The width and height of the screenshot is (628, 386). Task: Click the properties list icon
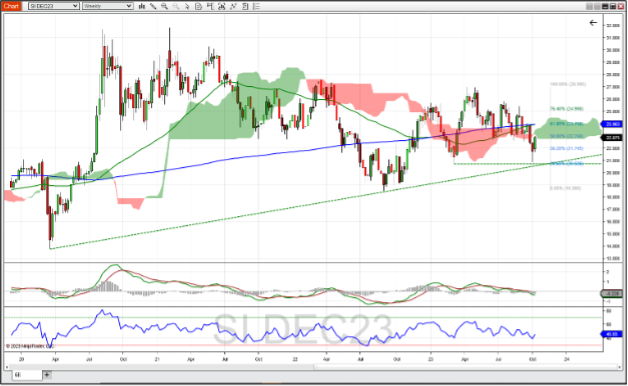point(257,6)
